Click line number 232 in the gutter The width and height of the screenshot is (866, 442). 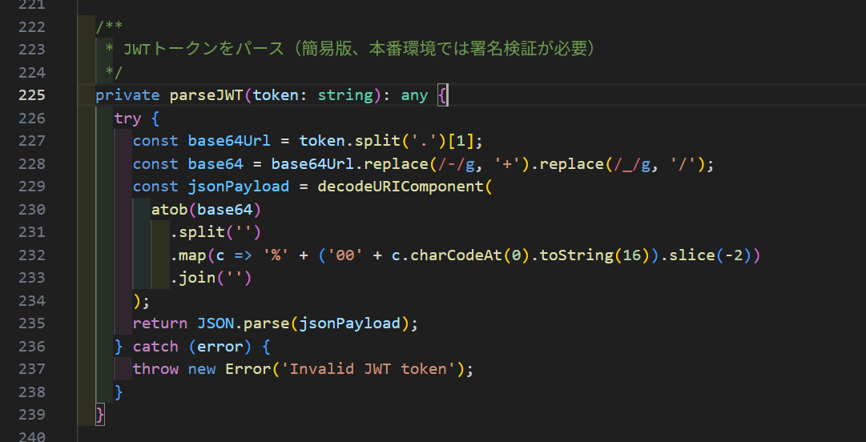(31, 255)
